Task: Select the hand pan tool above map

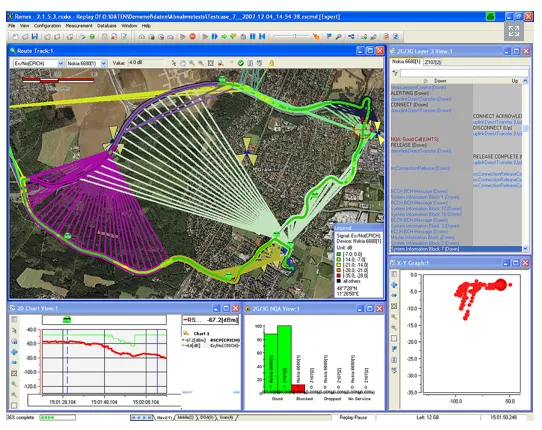Action: tap(183, 63)
